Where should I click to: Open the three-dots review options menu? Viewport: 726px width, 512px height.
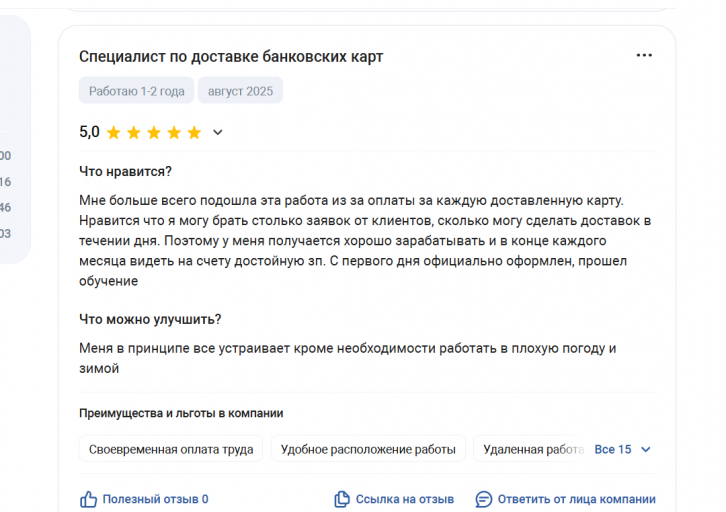point(644,56)
